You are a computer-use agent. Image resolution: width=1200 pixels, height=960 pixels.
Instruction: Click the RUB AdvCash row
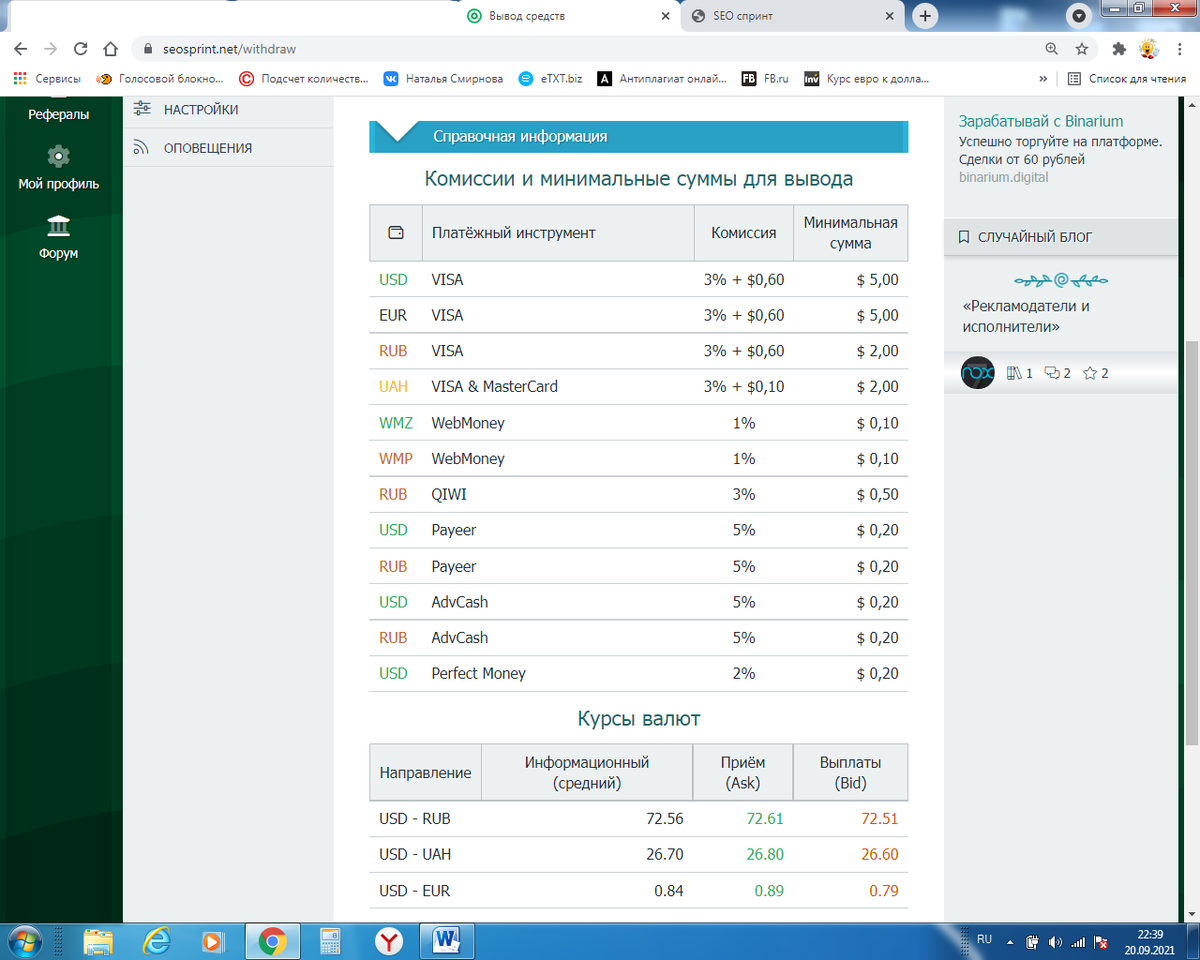(x=638, y=637)
